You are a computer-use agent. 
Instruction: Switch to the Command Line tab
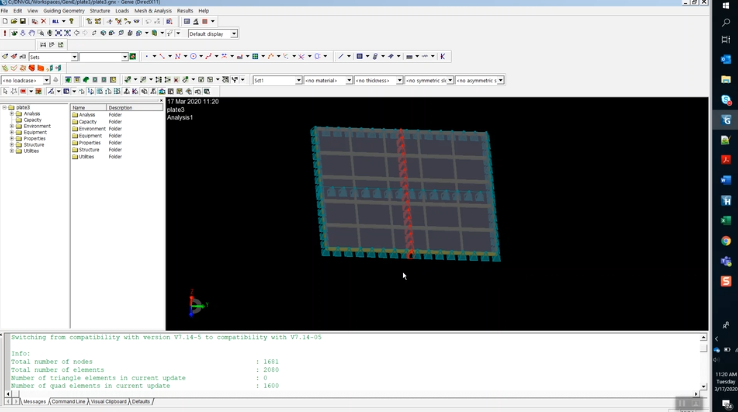pyautogui.click(x=69, y=402)
